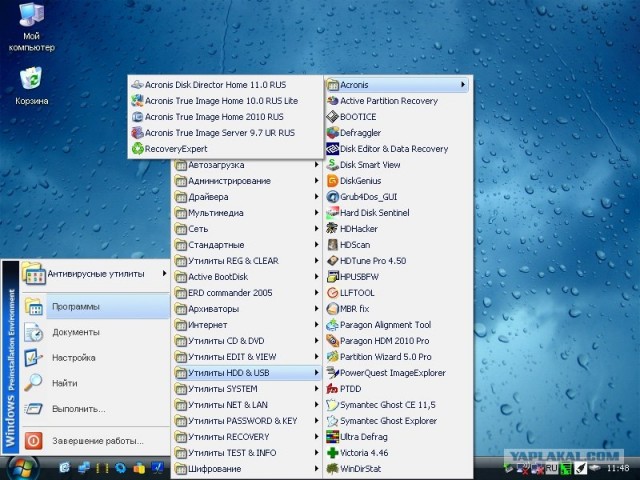Open HDScan
640x480 pixels.
[x=398, y=244]
